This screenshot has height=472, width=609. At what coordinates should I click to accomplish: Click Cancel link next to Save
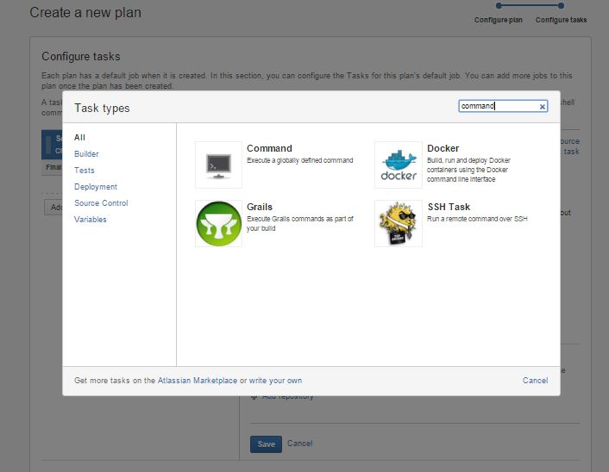pos(300,443)
